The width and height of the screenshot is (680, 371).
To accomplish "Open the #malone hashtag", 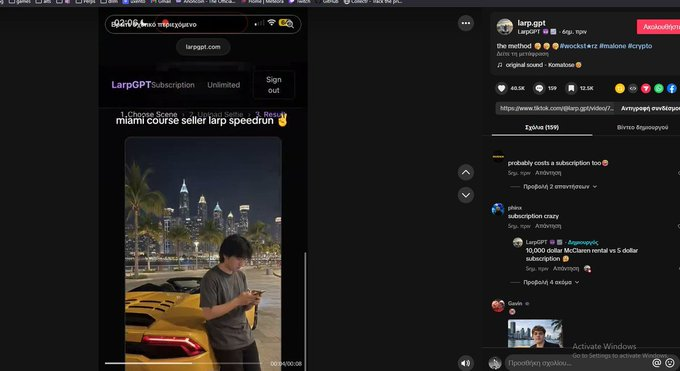I will [x=612, y=46].
